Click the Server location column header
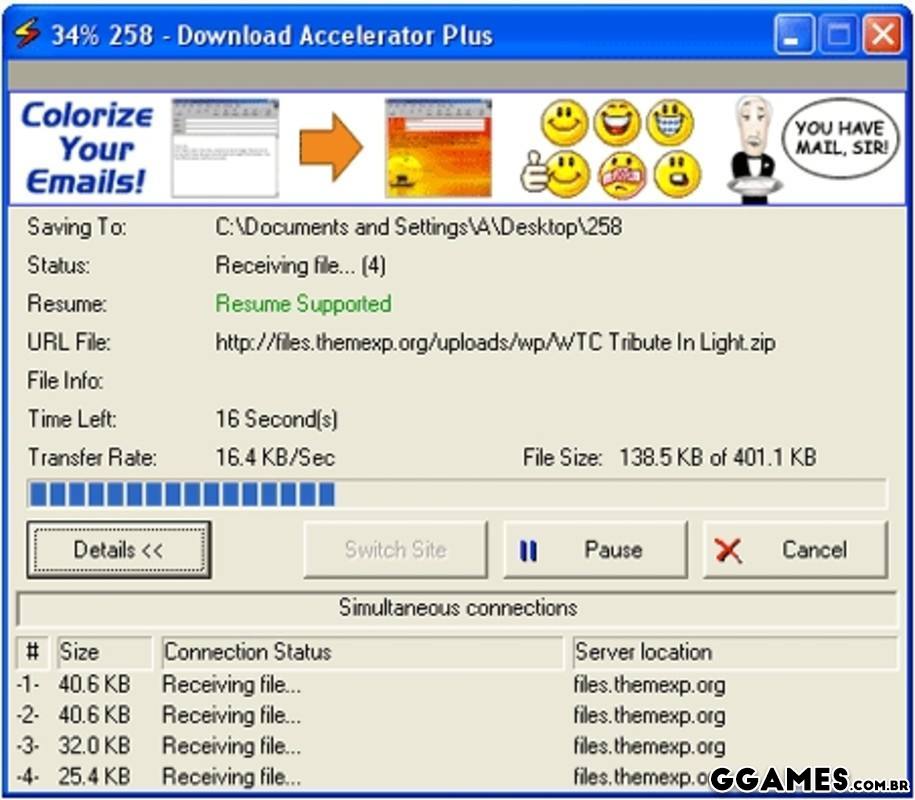The height and width of the screenshot is (800, 915). 734,652
